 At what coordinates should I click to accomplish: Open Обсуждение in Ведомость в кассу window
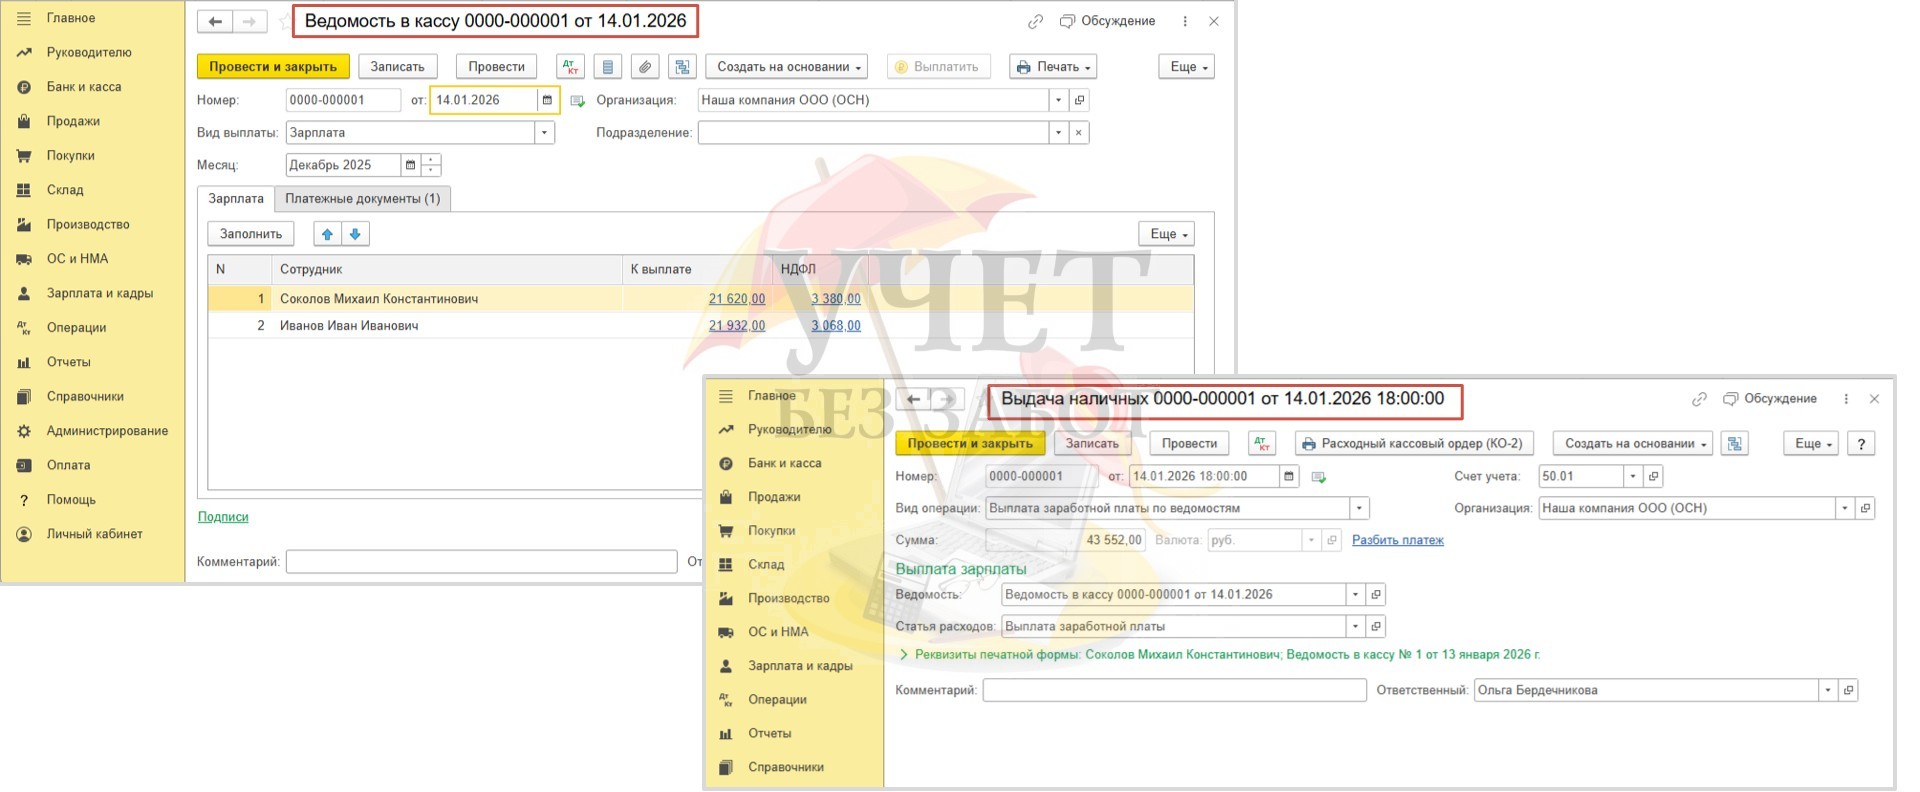1107,21
